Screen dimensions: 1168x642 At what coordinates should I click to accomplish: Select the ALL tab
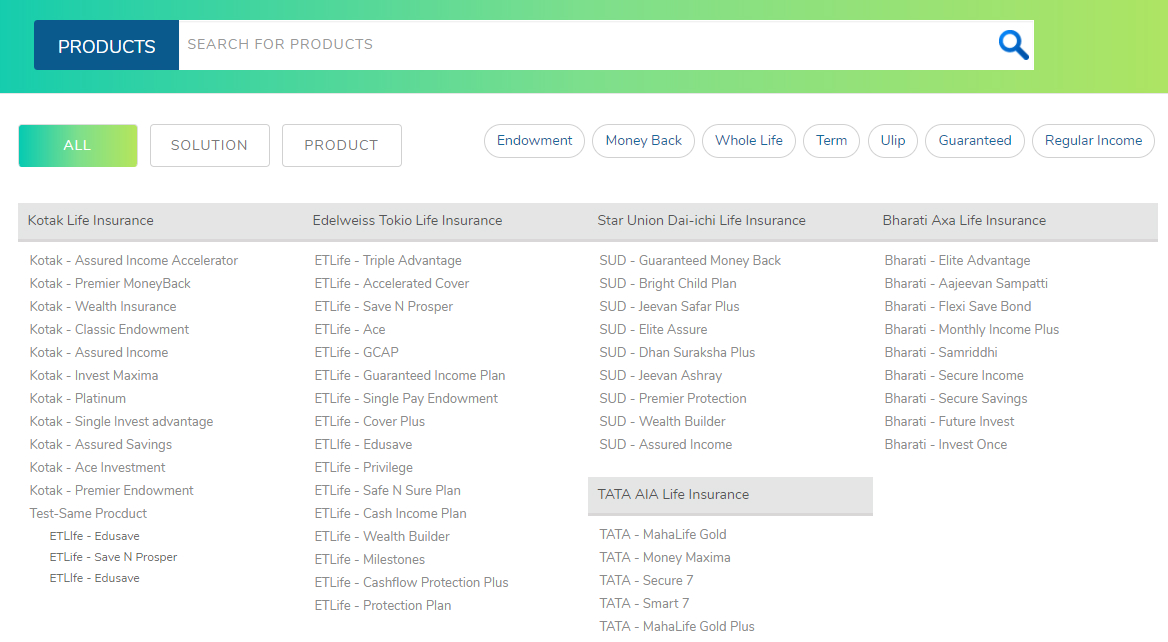pos(78,146)
